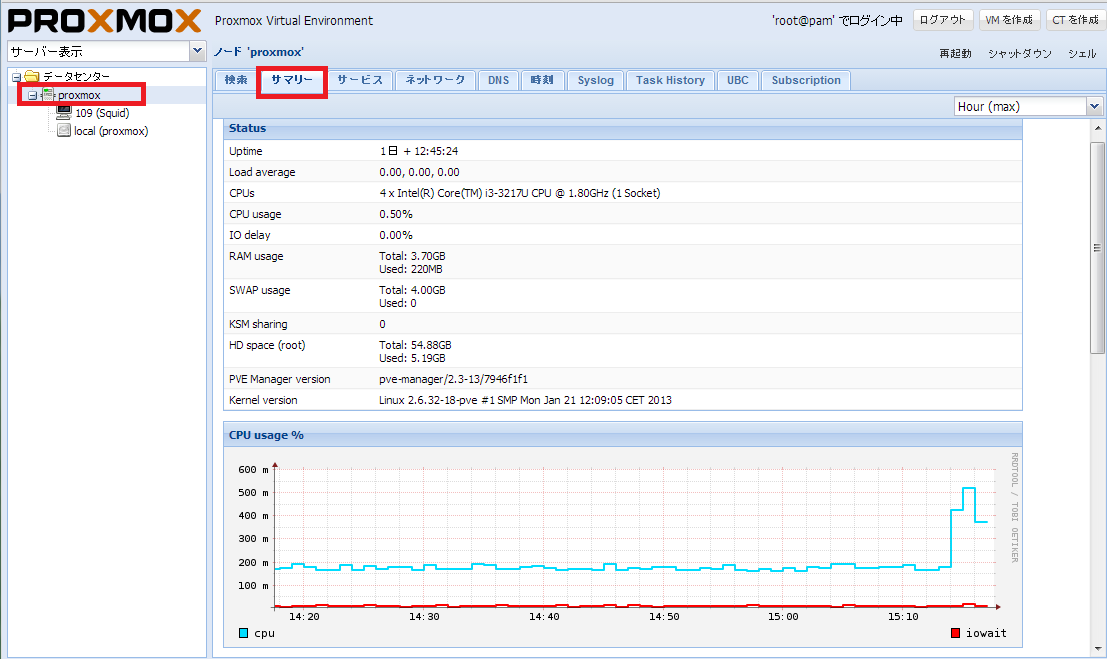Click the データセンター folder icon
This screenshot has width=1107, height=659.
coord(31,77)
